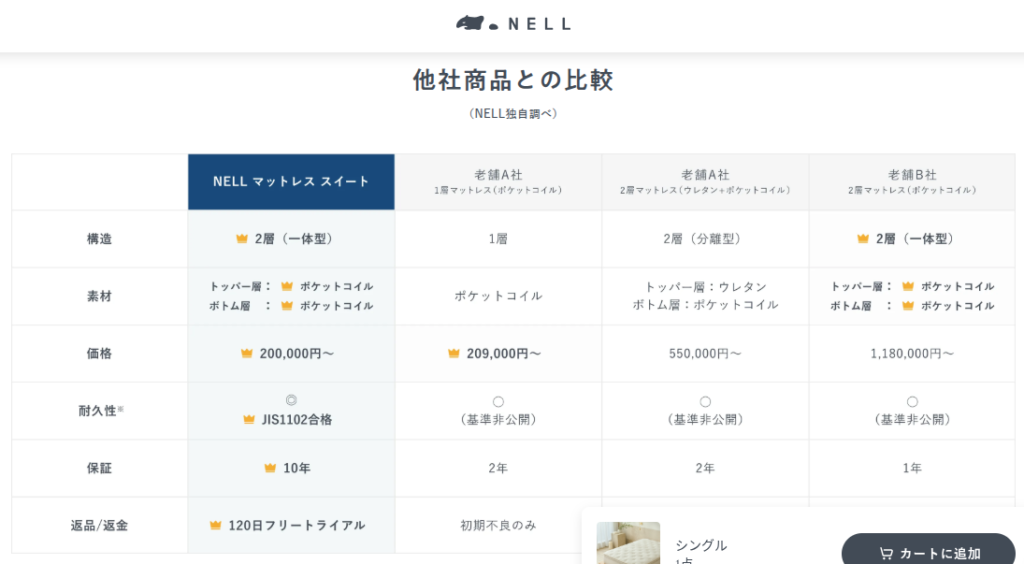Click the 返品/返金 row label
This screenshot has height=564, width=1024.
[x=99, y=525]
